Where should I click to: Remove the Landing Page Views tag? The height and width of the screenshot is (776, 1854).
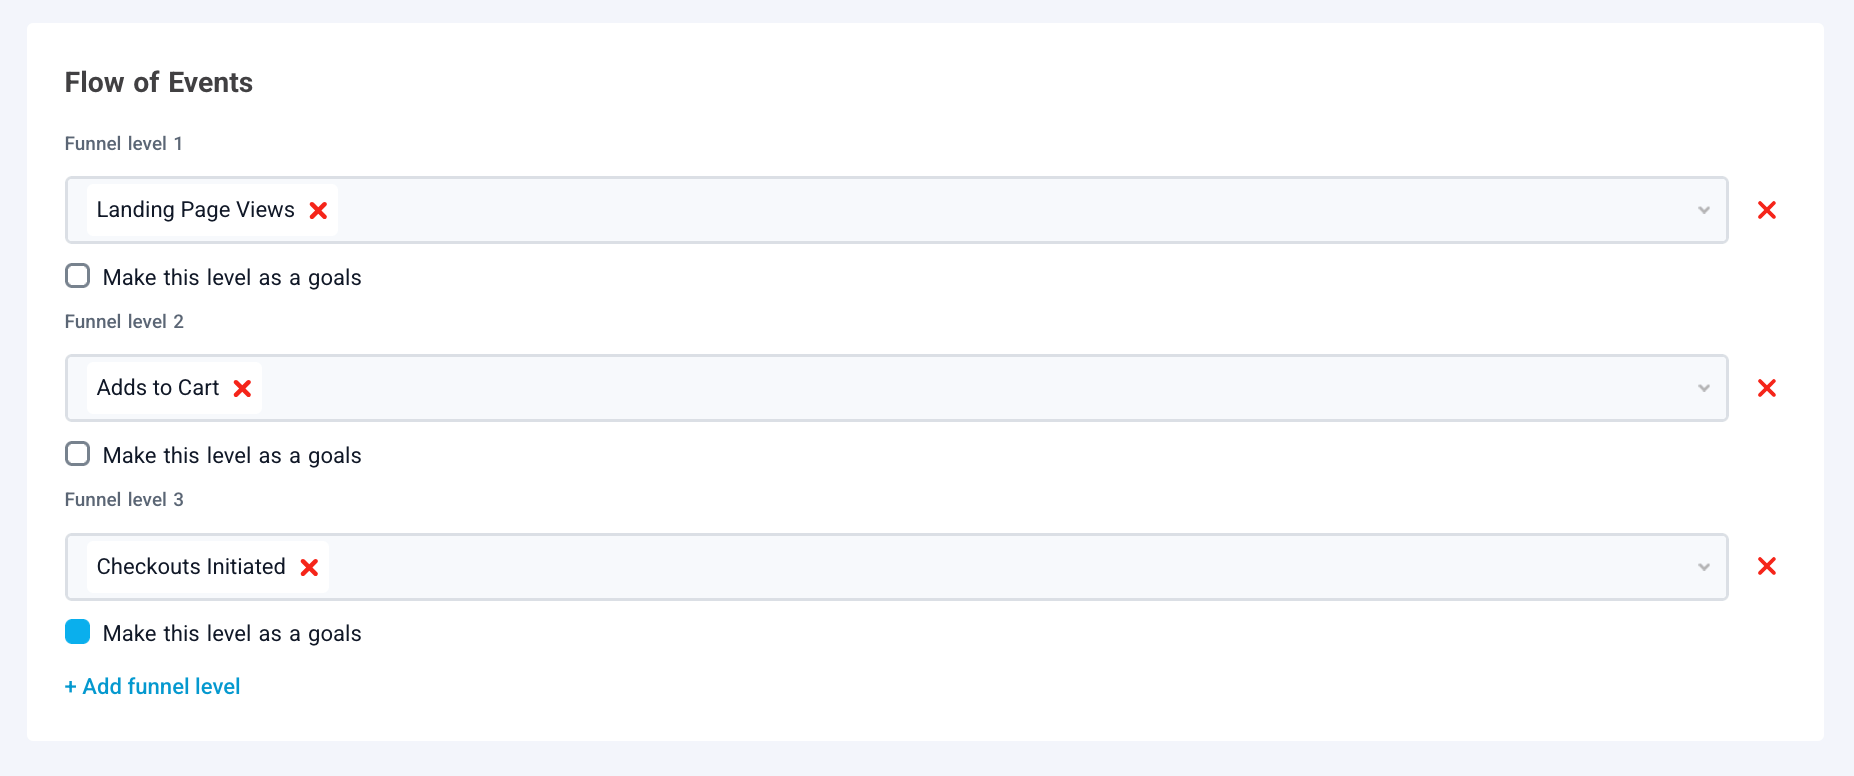318,210
